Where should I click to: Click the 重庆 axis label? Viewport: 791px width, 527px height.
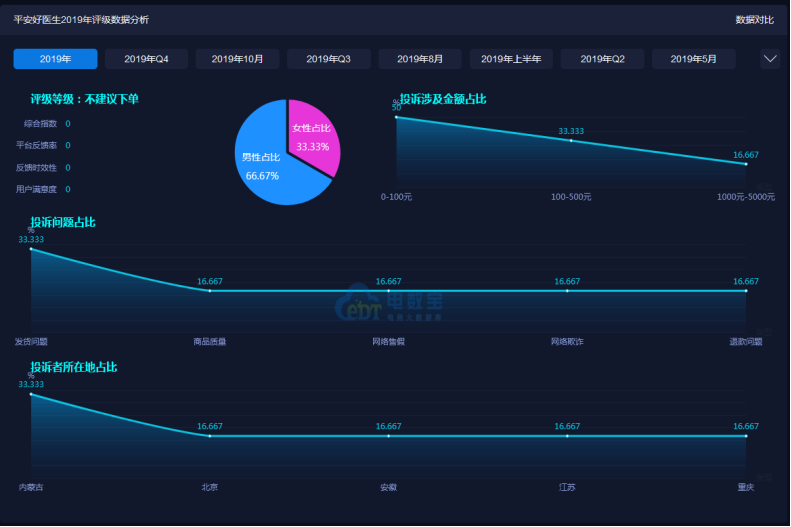click(x=746, y=487)
